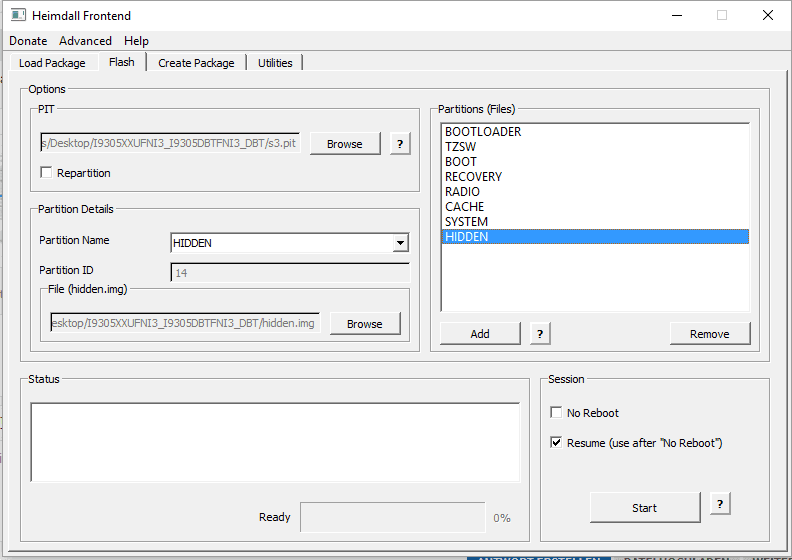Click the PIT file path field
792x560 pixels.
[x=170, y=143]
